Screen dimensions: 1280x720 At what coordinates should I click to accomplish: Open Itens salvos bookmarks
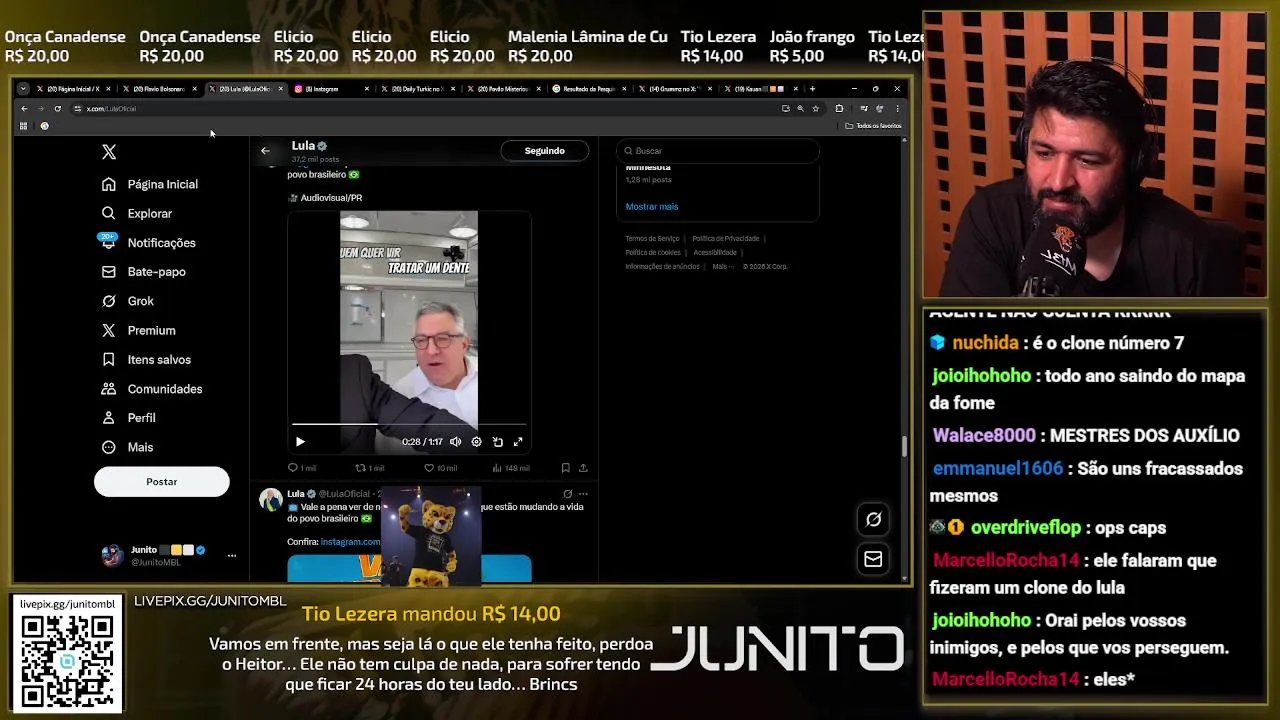(x=146, y=359)
